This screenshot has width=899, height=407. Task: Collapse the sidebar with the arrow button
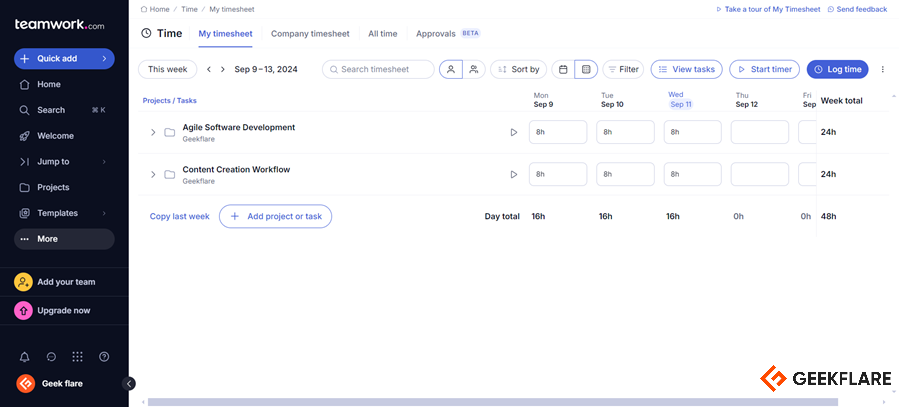(129, 383)
